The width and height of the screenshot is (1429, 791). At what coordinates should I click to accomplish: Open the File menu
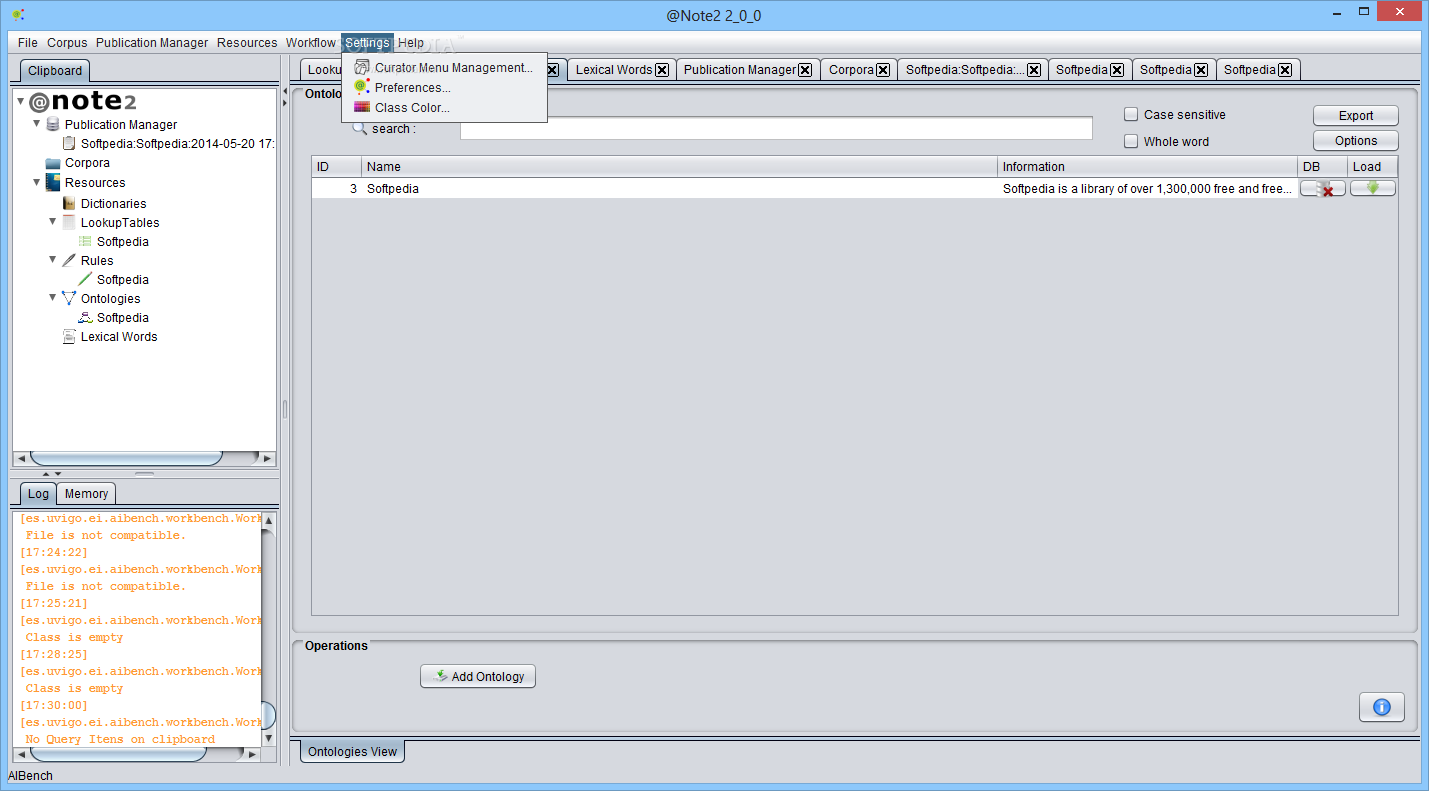[x=28, y=43]
